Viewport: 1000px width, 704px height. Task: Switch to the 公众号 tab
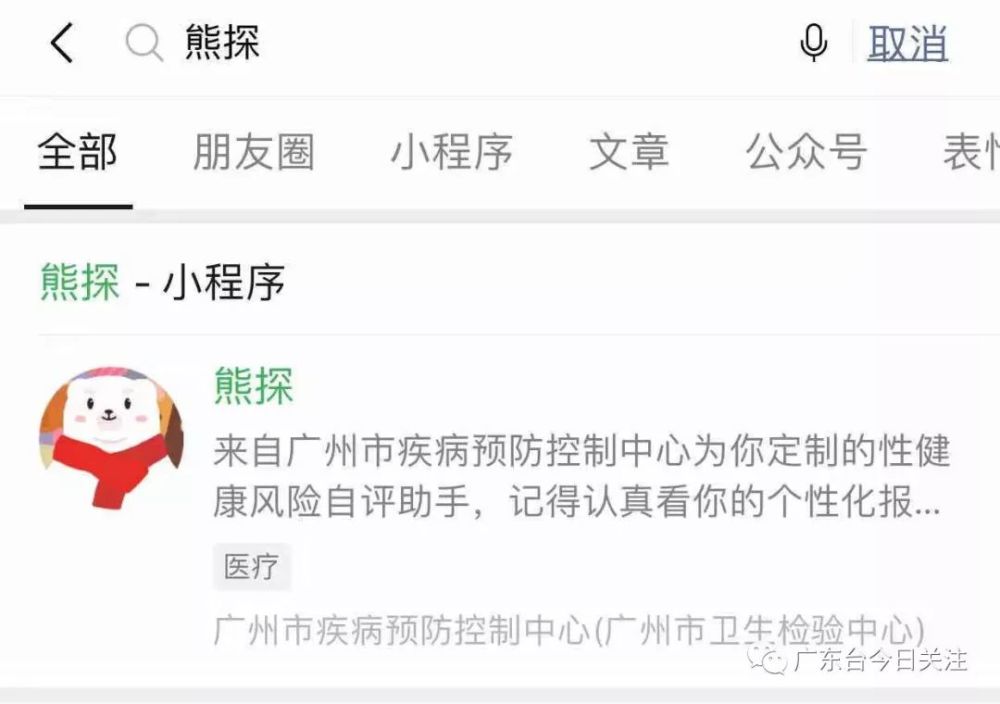tap(806, 152)
